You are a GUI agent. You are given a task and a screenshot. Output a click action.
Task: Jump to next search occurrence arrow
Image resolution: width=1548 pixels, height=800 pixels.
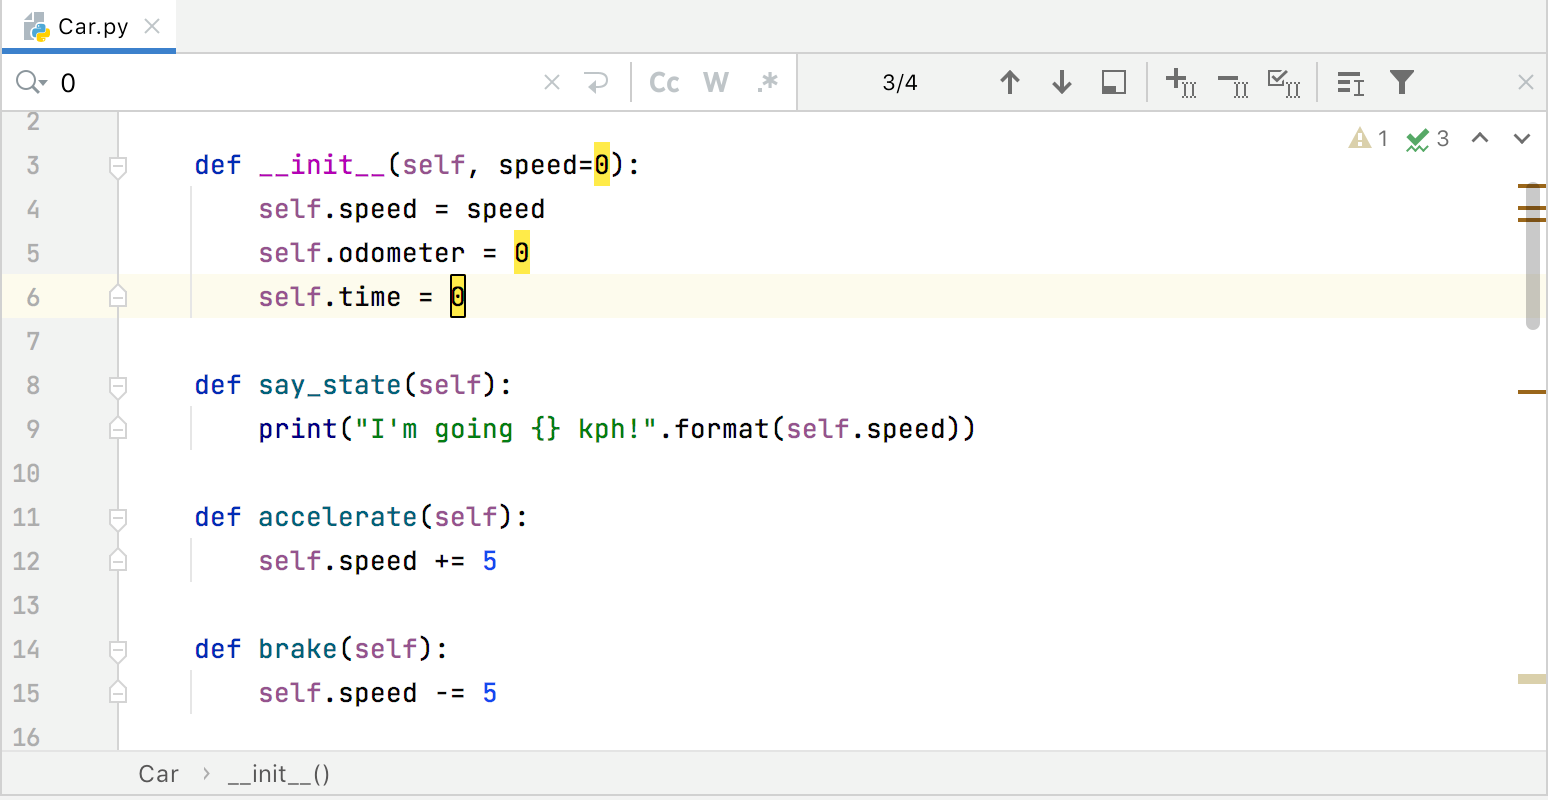[x=1062, y=82]
